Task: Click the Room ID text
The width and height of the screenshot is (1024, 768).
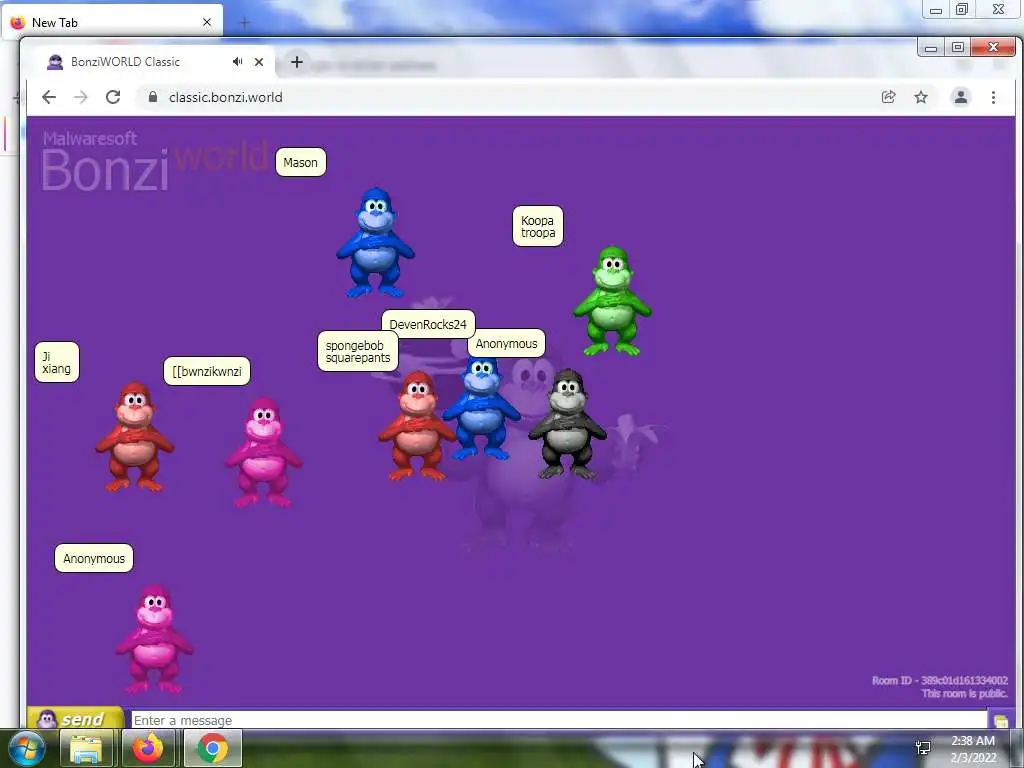Action: coord(939,680)
